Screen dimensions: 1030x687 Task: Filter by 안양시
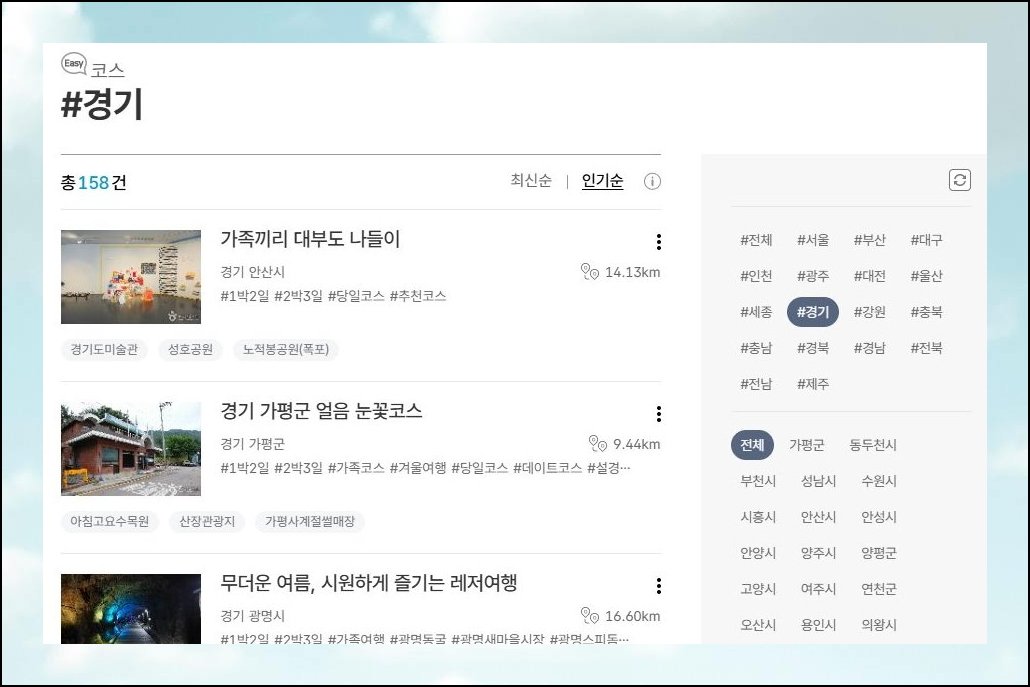tap(758, 553)
